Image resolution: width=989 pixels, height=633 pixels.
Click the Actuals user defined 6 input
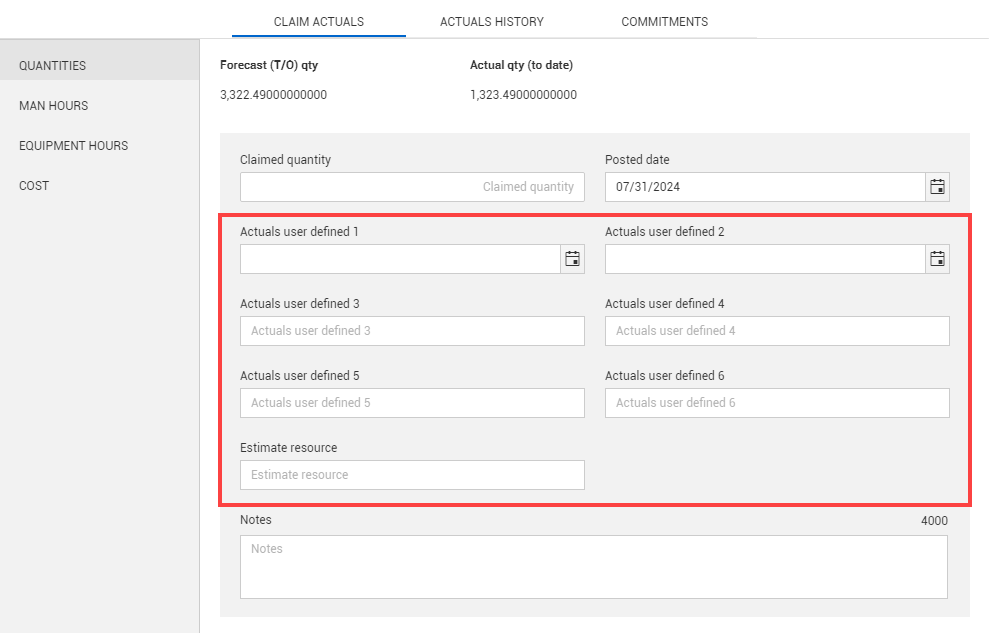click(777, 403)
